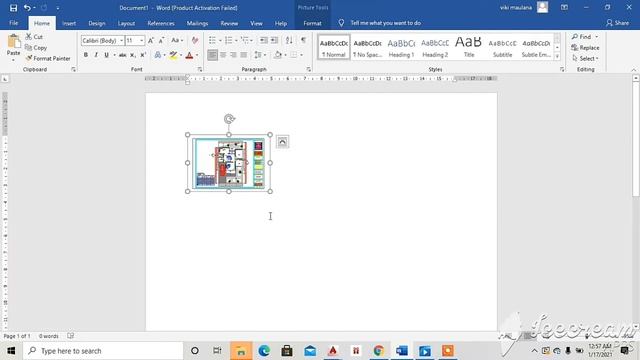This screenshot has width=640, height=360.
Task: Click the taskbar search box
Action: click(103, 351)
